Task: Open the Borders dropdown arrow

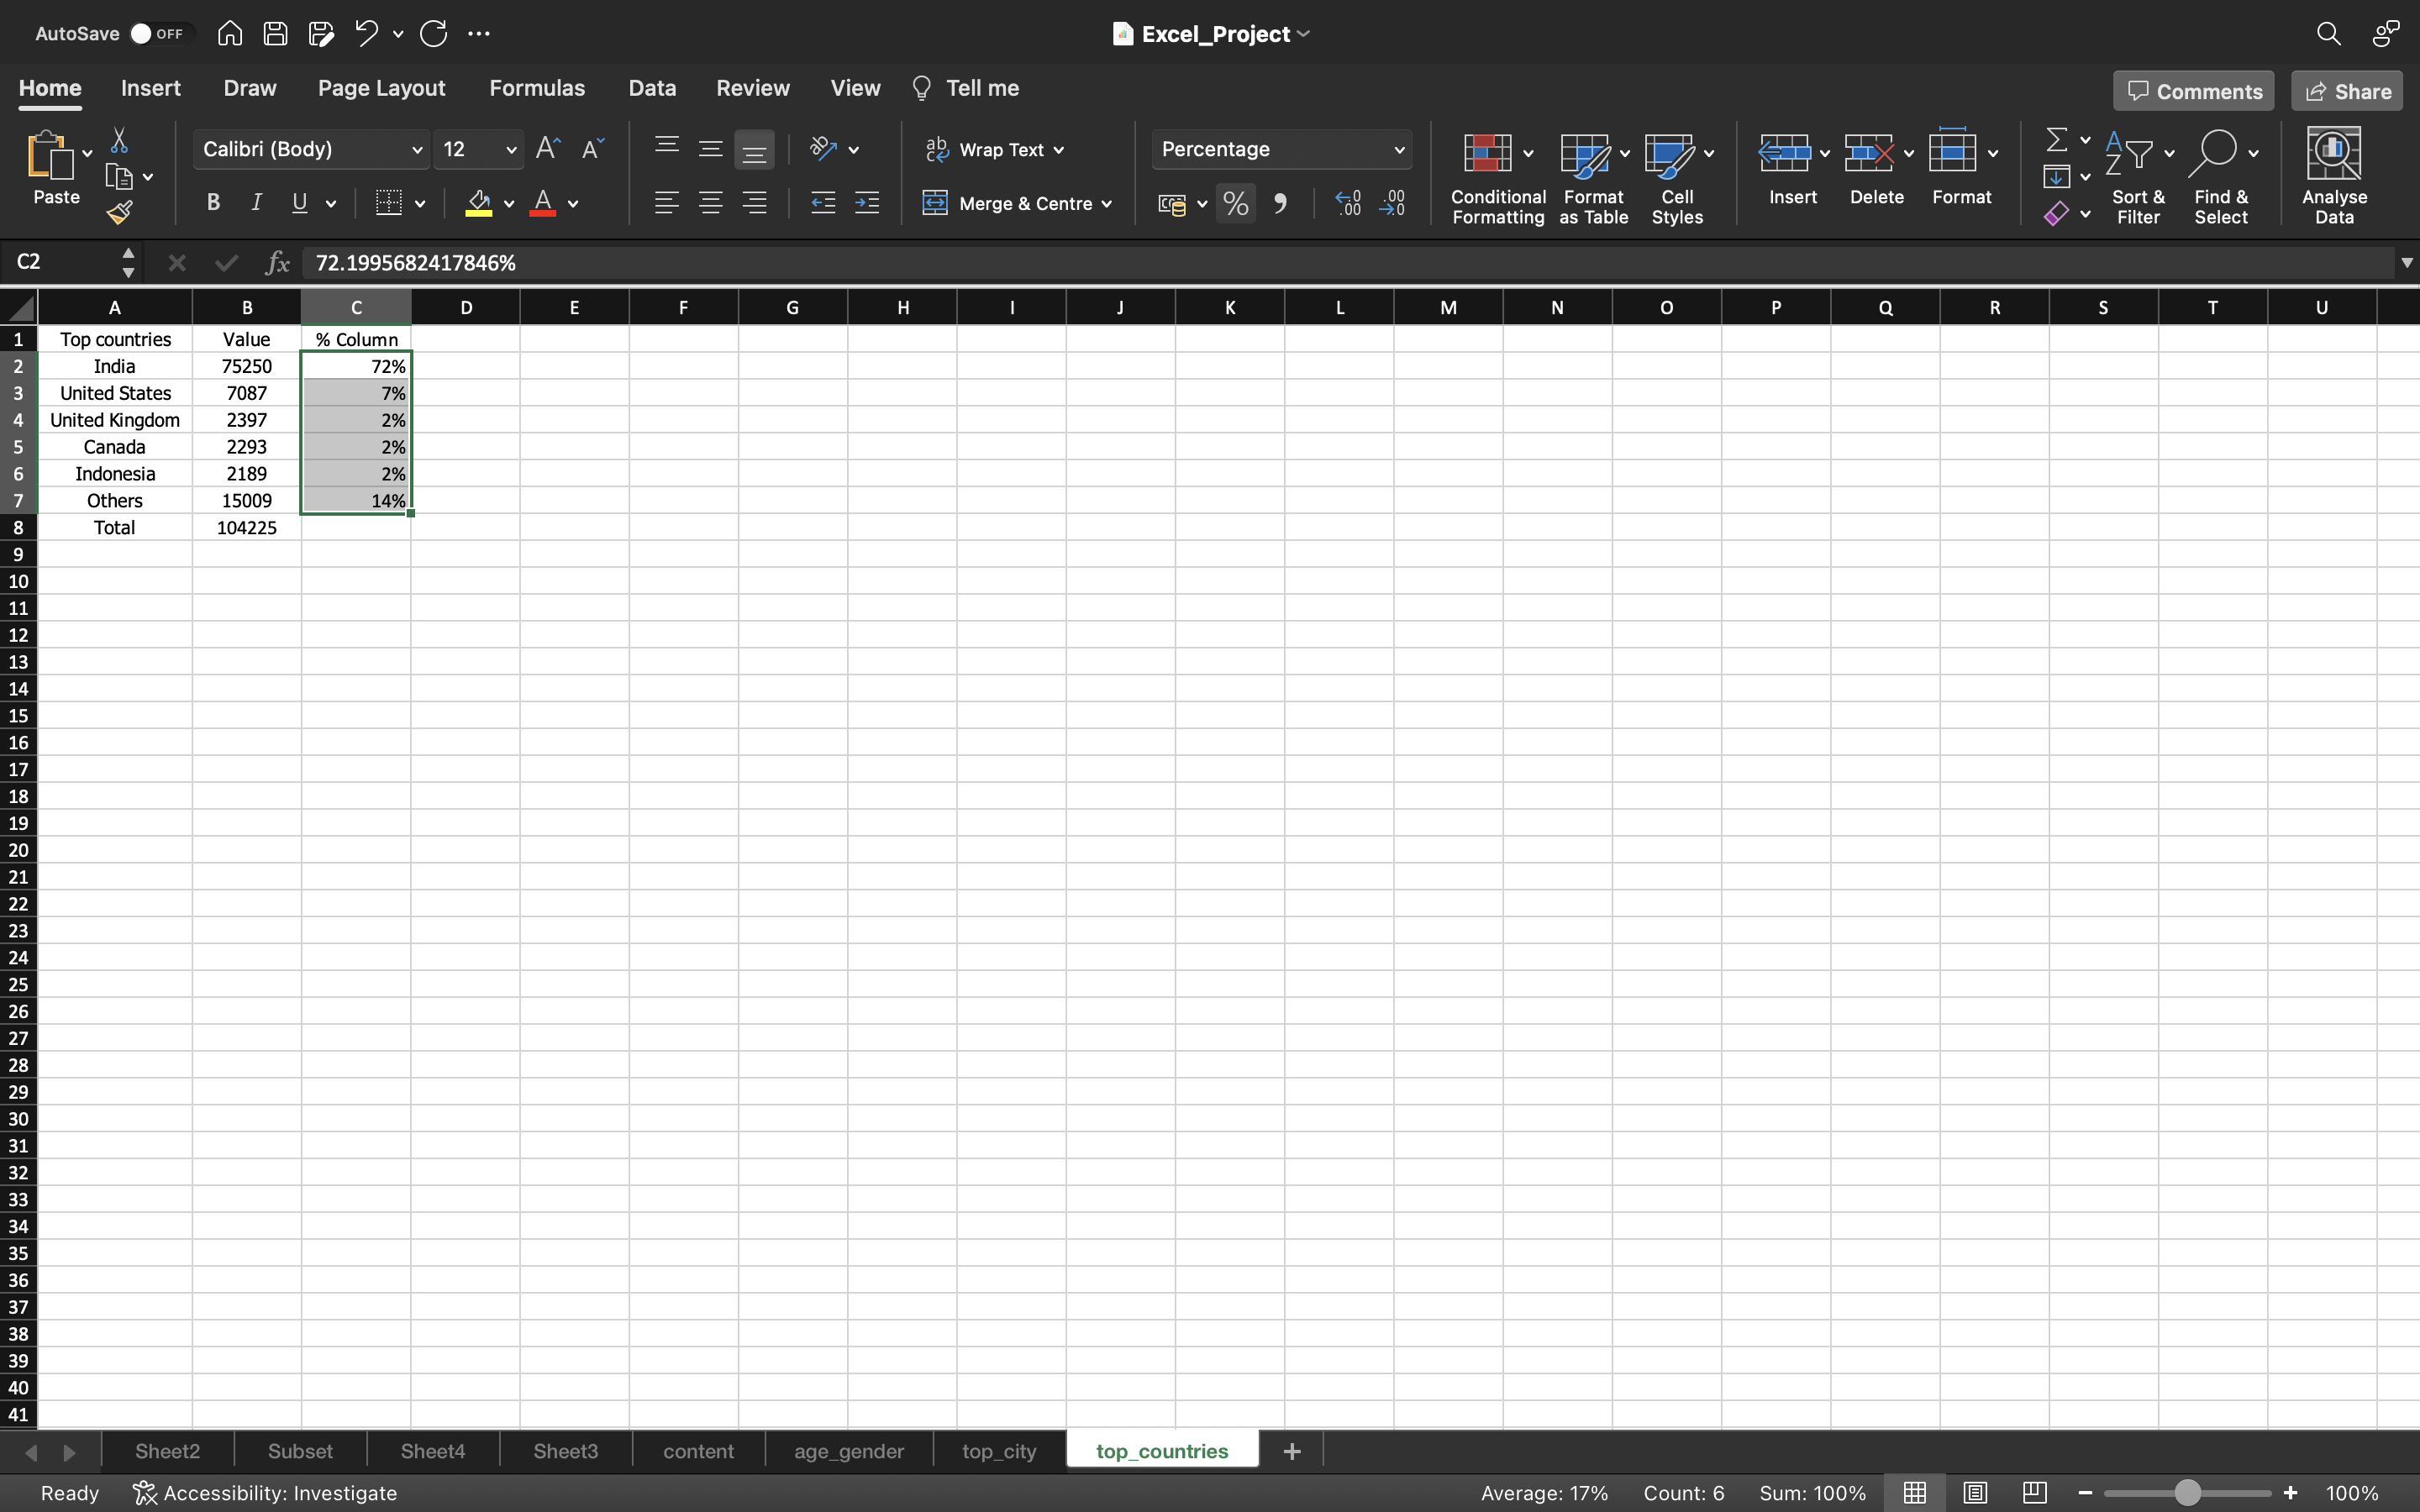Action: (x=420, y=204)
